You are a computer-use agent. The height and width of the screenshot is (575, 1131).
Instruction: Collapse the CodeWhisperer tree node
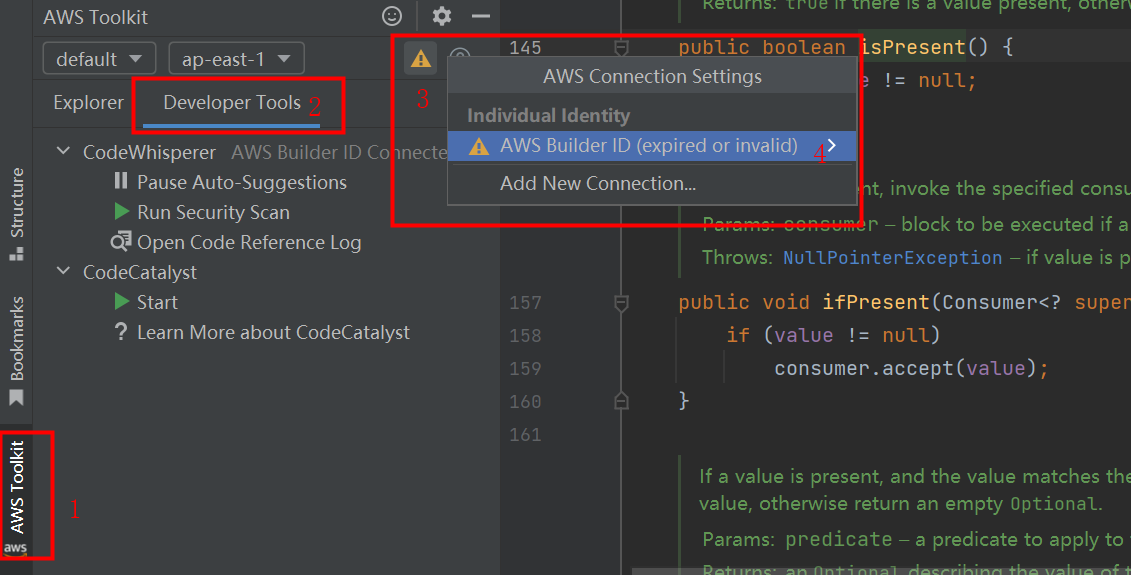click(63, 151)
